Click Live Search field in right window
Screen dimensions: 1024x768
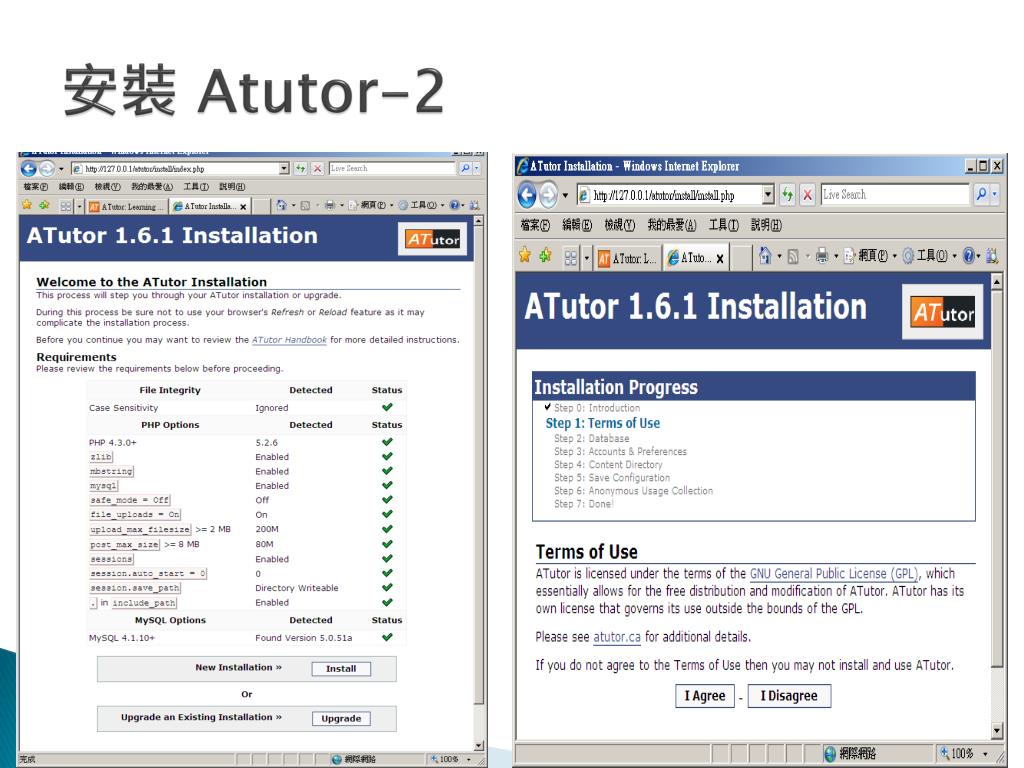click(x=895, y=195)
